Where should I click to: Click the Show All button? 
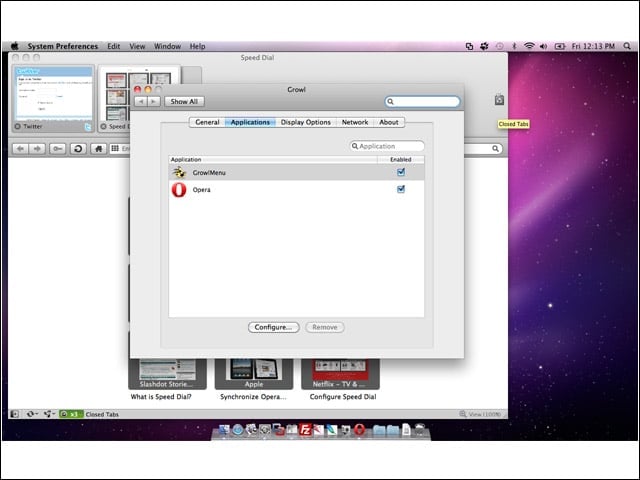[184, 101]
